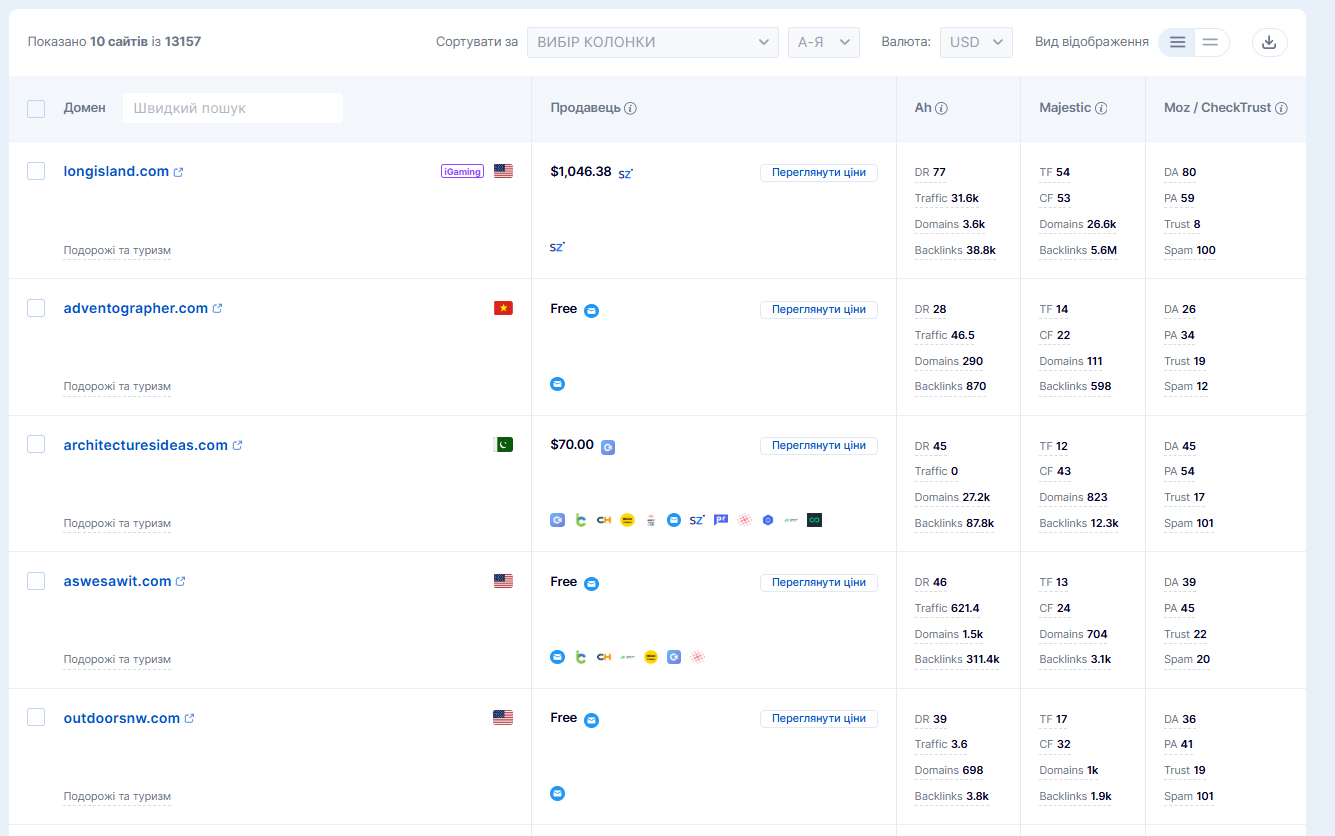
Task: Click Traffic 621.4 in aswesawit row
Action: point(947,608)
